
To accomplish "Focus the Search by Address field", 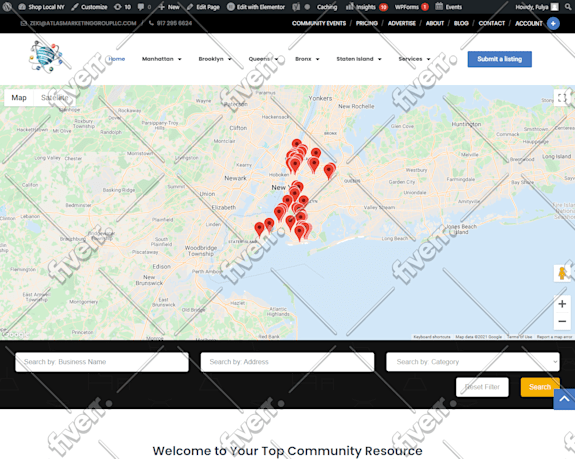I will click(288, 362).
